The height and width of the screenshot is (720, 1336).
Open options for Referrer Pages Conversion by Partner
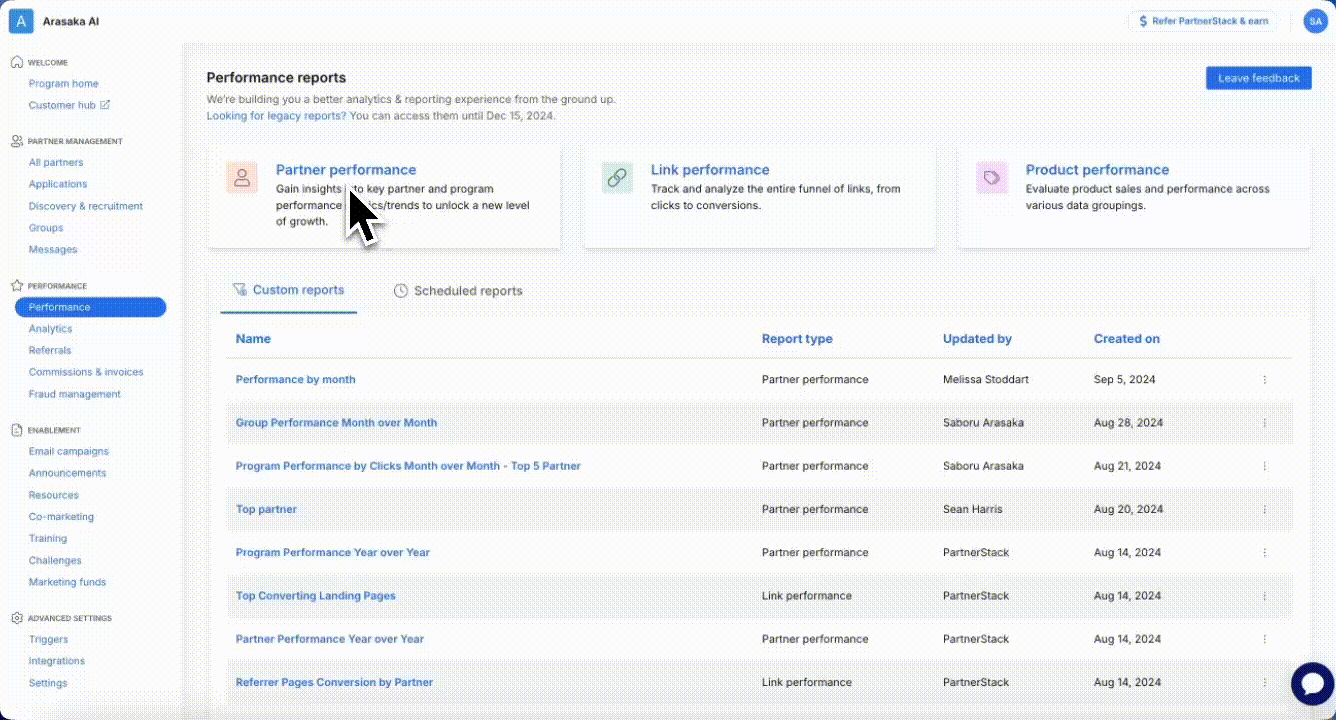[1264, 682]
